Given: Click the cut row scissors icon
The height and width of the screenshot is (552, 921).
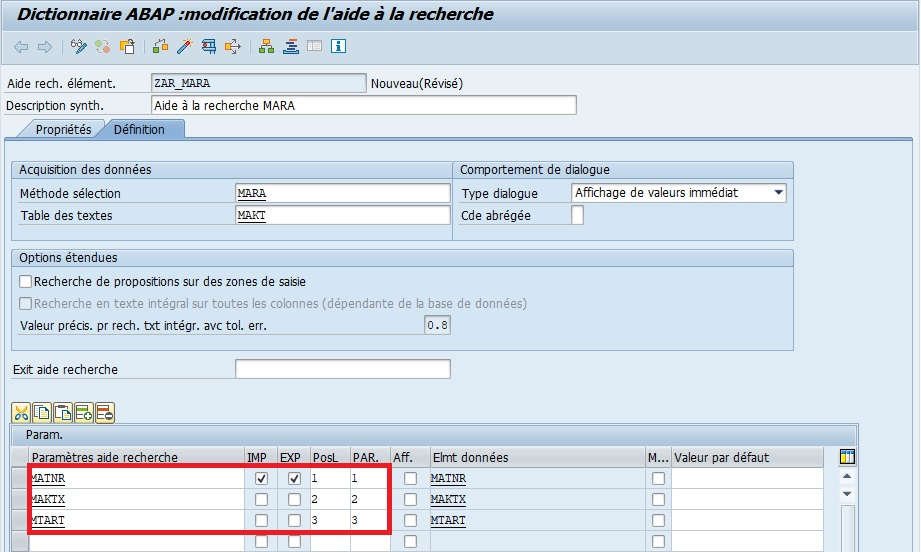Looking at the screenshot, I should [21, 412].
